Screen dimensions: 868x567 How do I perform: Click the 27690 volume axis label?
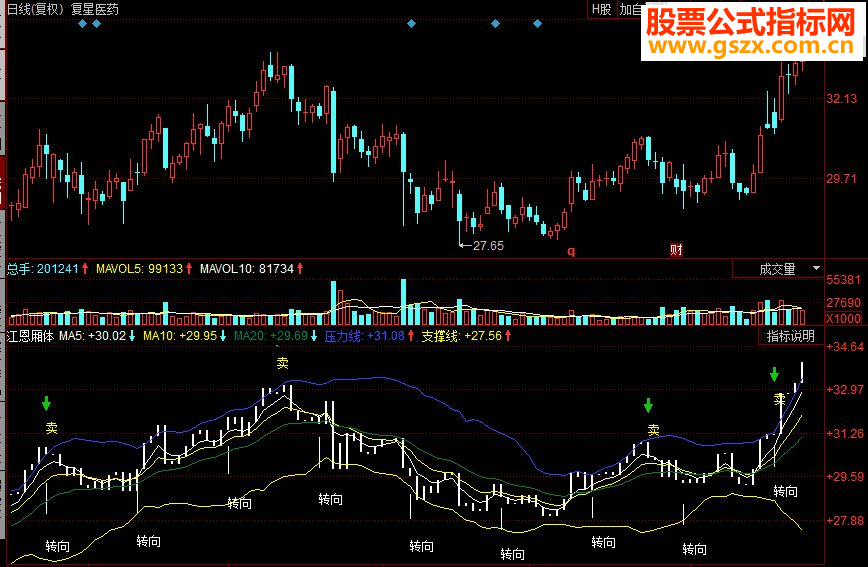[x=844, y=303]
